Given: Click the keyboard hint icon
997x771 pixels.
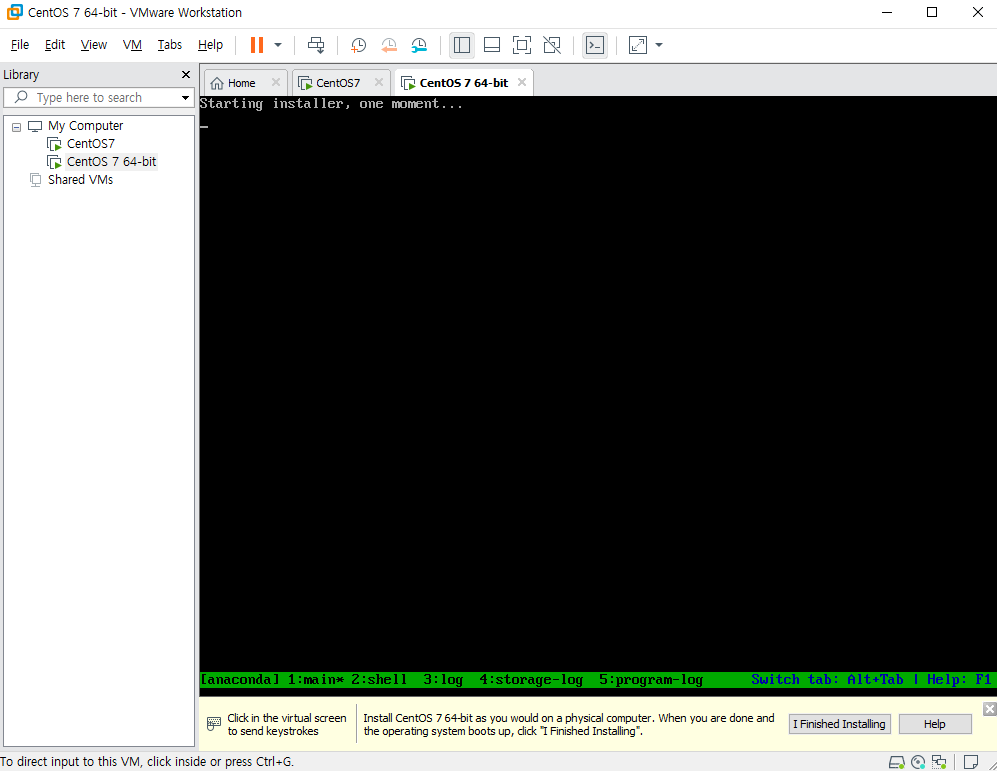Looking at the screenshot, I should 214,723.
